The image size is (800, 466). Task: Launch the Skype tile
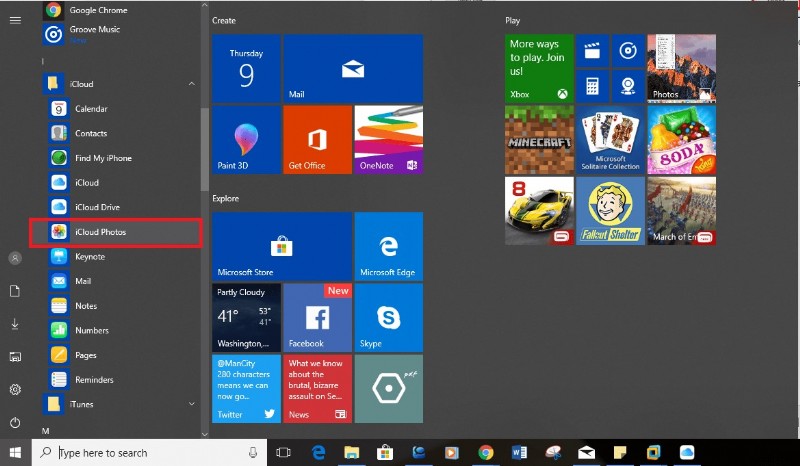(x=389, y=317)
